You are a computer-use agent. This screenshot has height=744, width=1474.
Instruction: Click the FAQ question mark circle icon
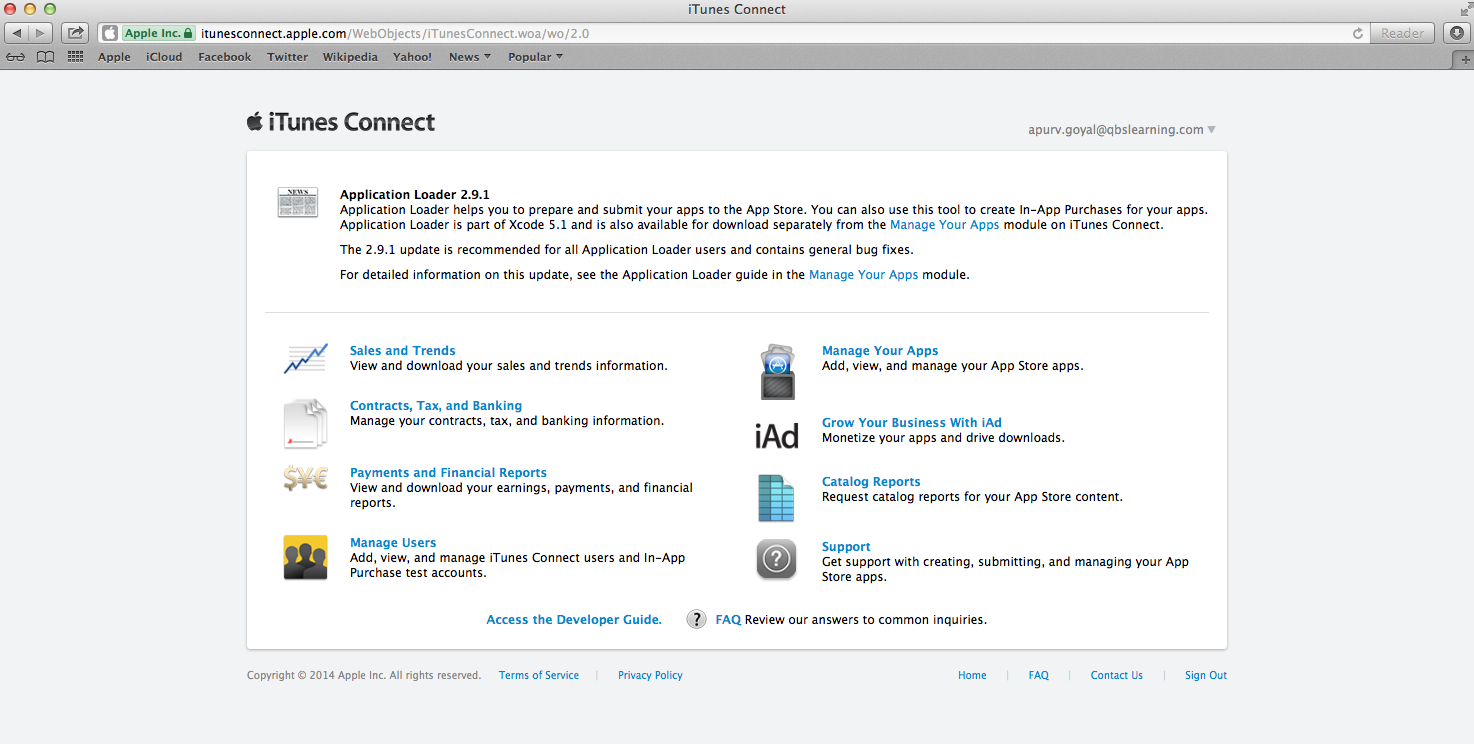click(697, 620)
